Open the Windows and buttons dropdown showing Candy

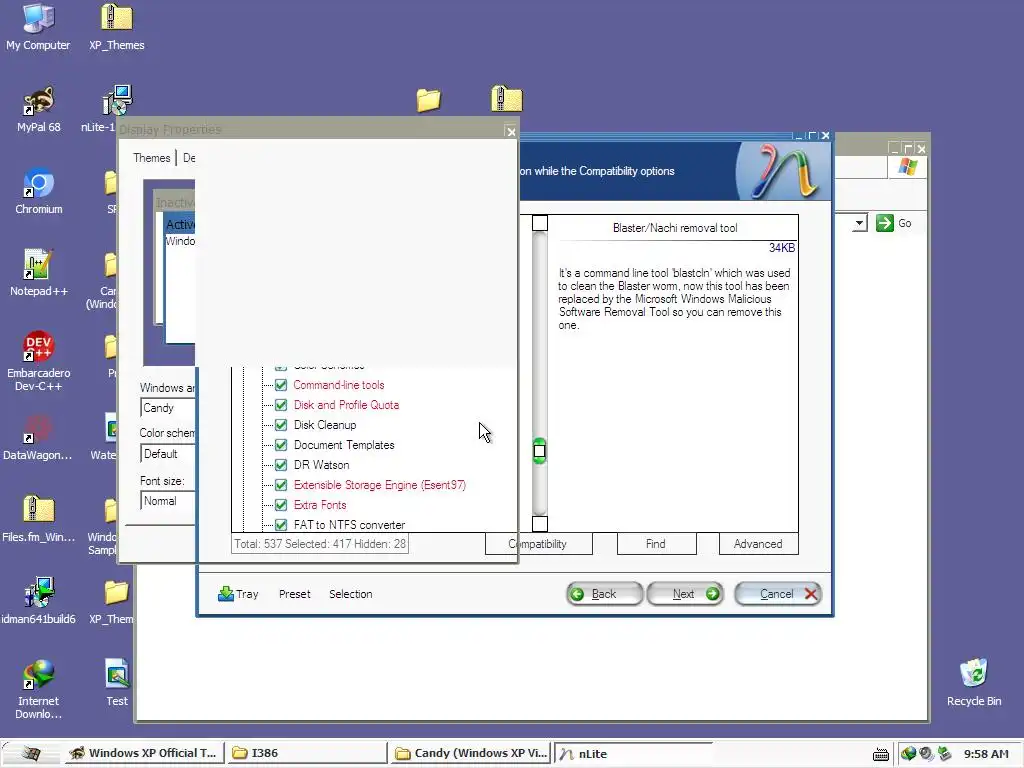[167, 408]
